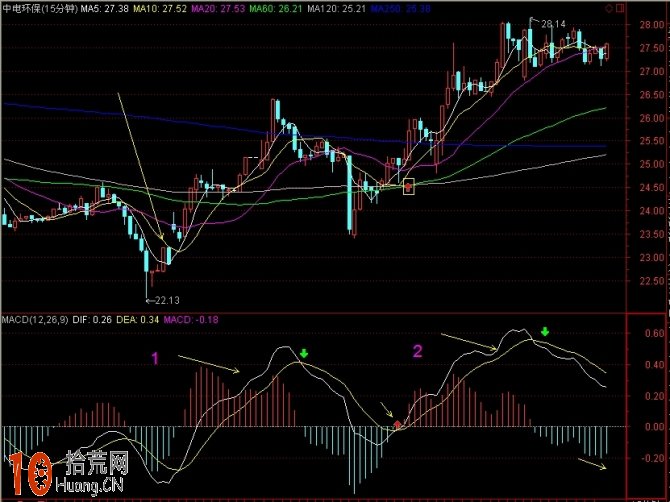Click the 0.60 MACD axis label

[x=654, y=333]
